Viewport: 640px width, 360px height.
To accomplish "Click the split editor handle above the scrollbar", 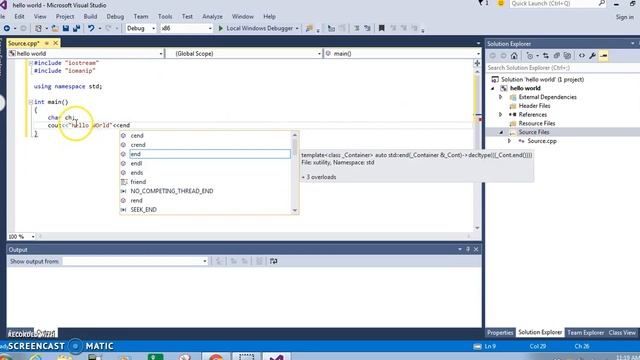I will tap(477, 63).
